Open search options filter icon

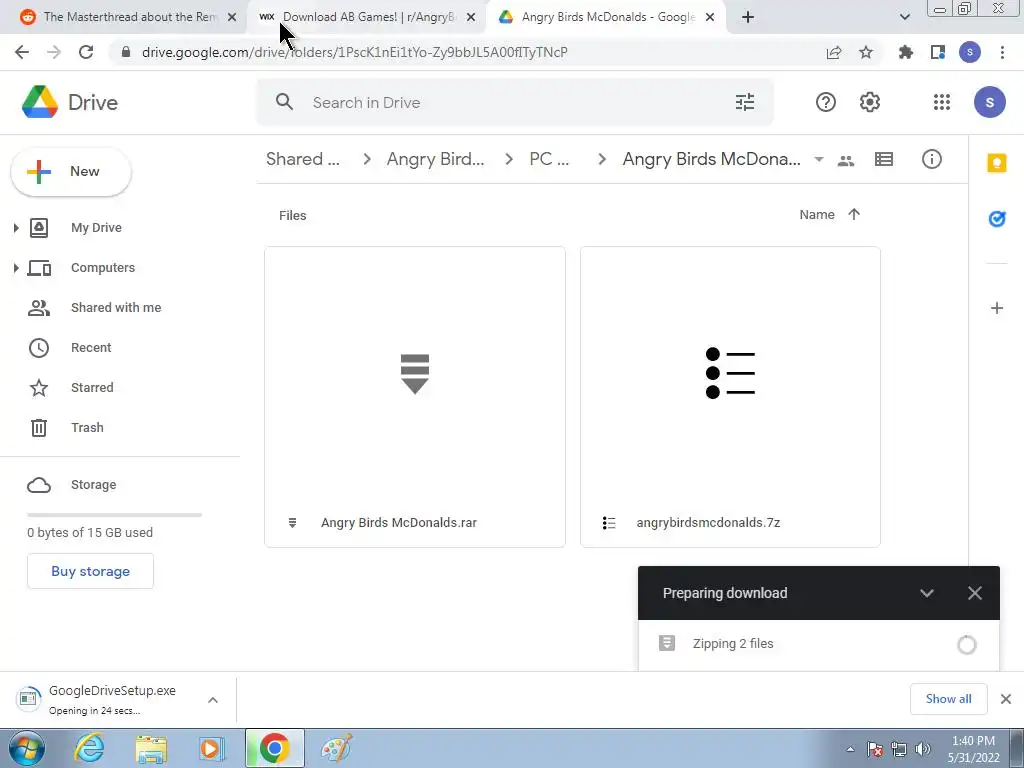coord(744,102)
